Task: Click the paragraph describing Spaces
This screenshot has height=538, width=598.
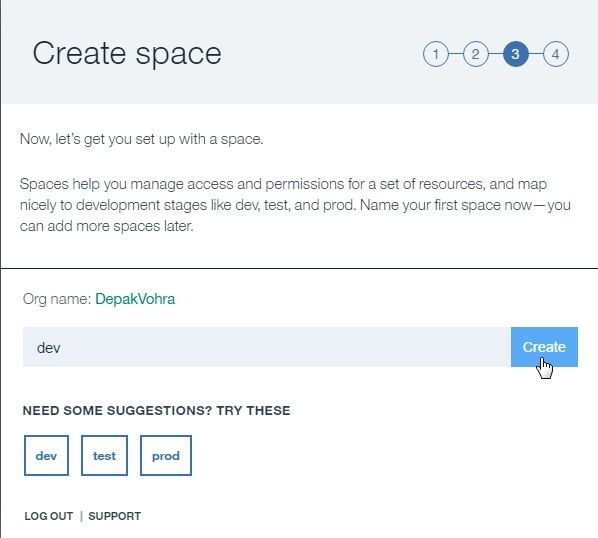Action: click(295, 205)
